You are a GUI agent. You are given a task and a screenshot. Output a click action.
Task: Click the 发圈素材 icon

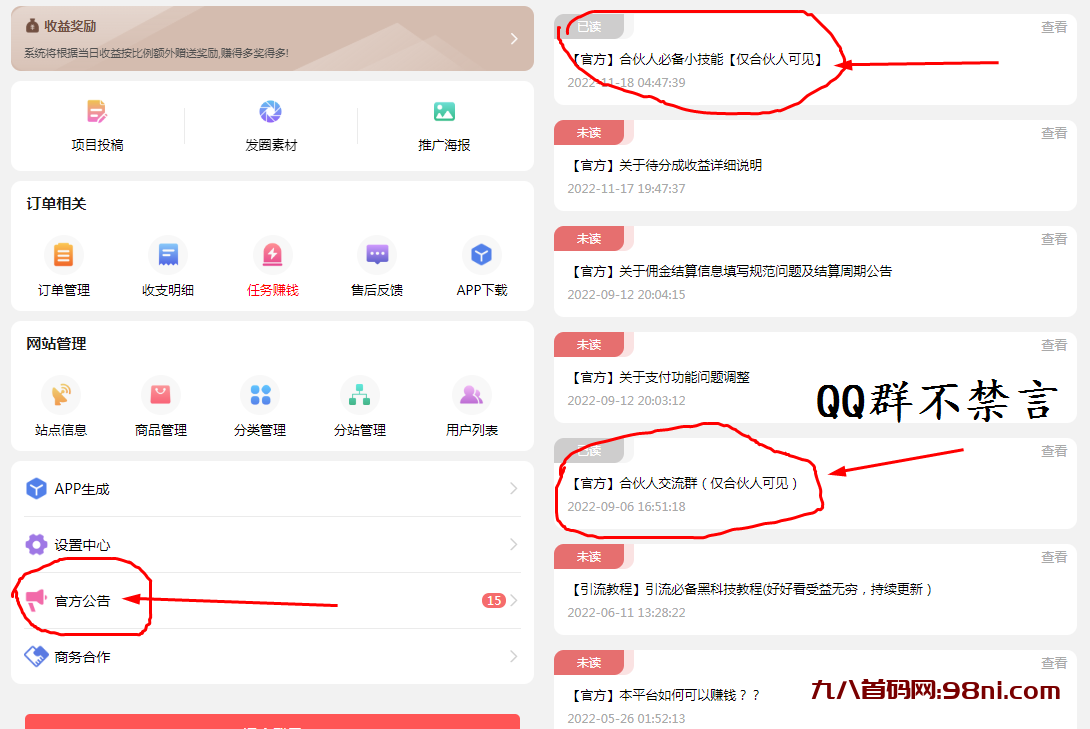click(x=270, y=112)
